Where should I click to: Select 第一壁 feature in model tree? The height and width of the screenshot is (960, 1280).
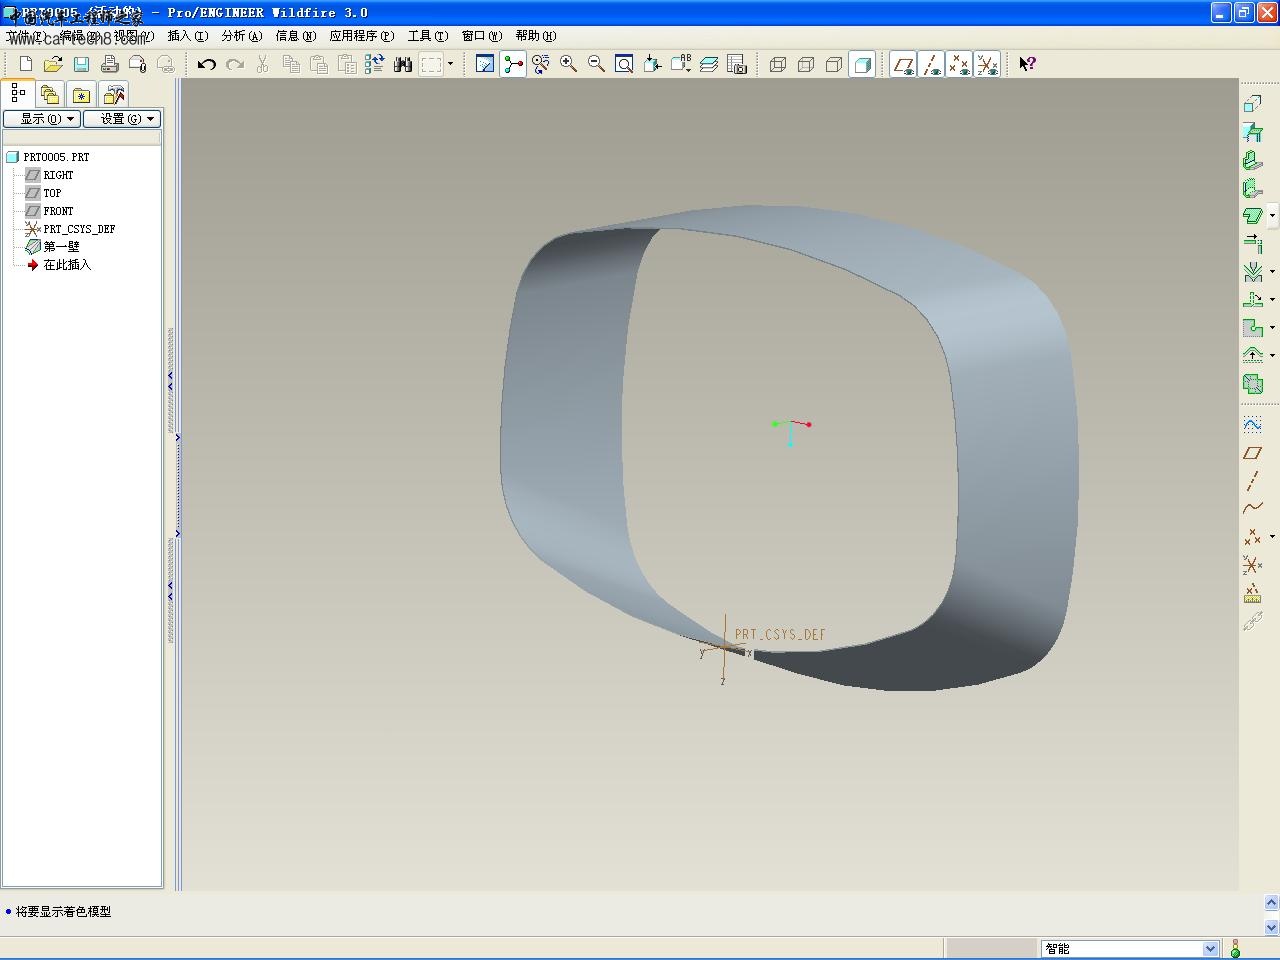point(60,247)
